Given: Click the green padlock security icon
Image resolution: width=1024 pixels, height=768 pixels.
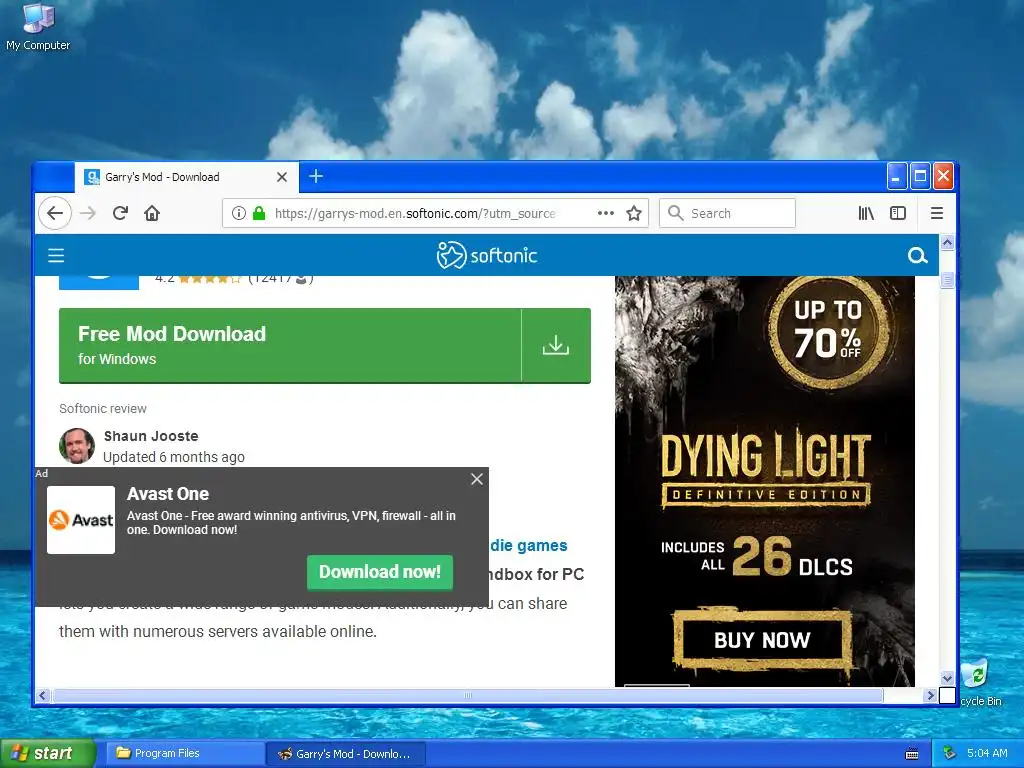Looking at the screenshot, I should pyautogui.click(x=259, y=213).
